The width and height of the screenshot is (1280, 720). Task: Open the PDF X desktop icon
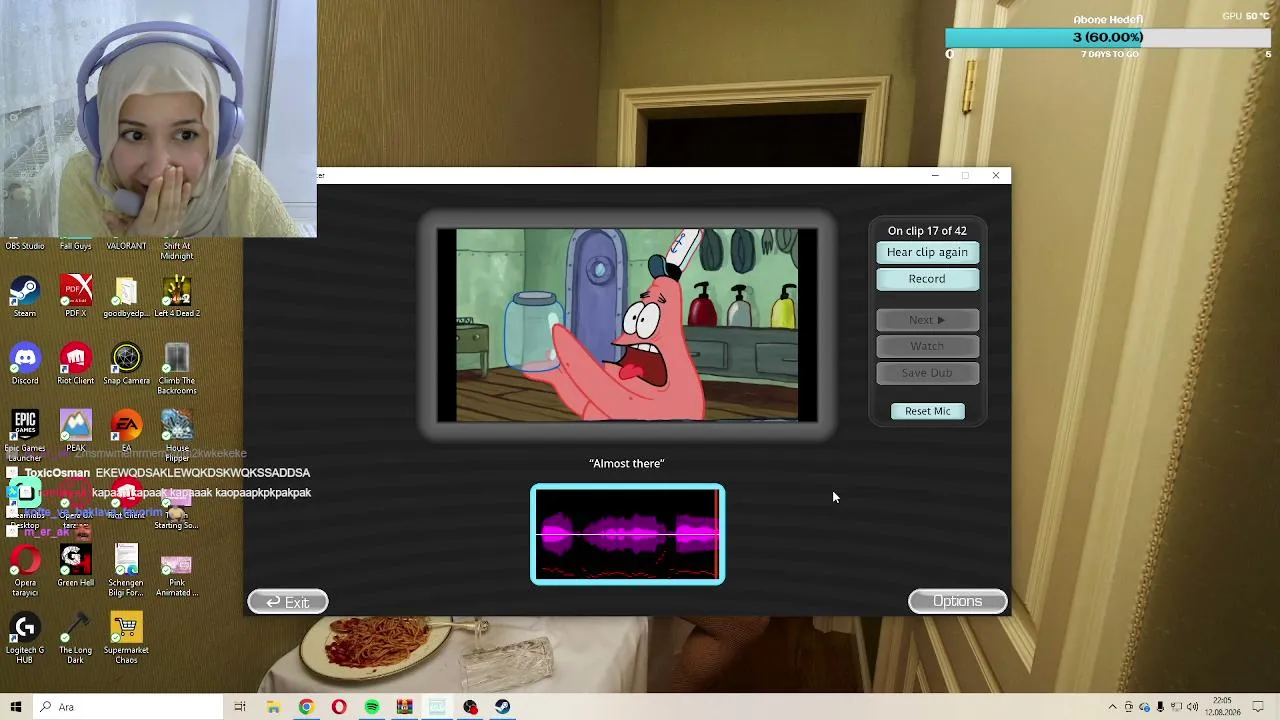[76, 297]
